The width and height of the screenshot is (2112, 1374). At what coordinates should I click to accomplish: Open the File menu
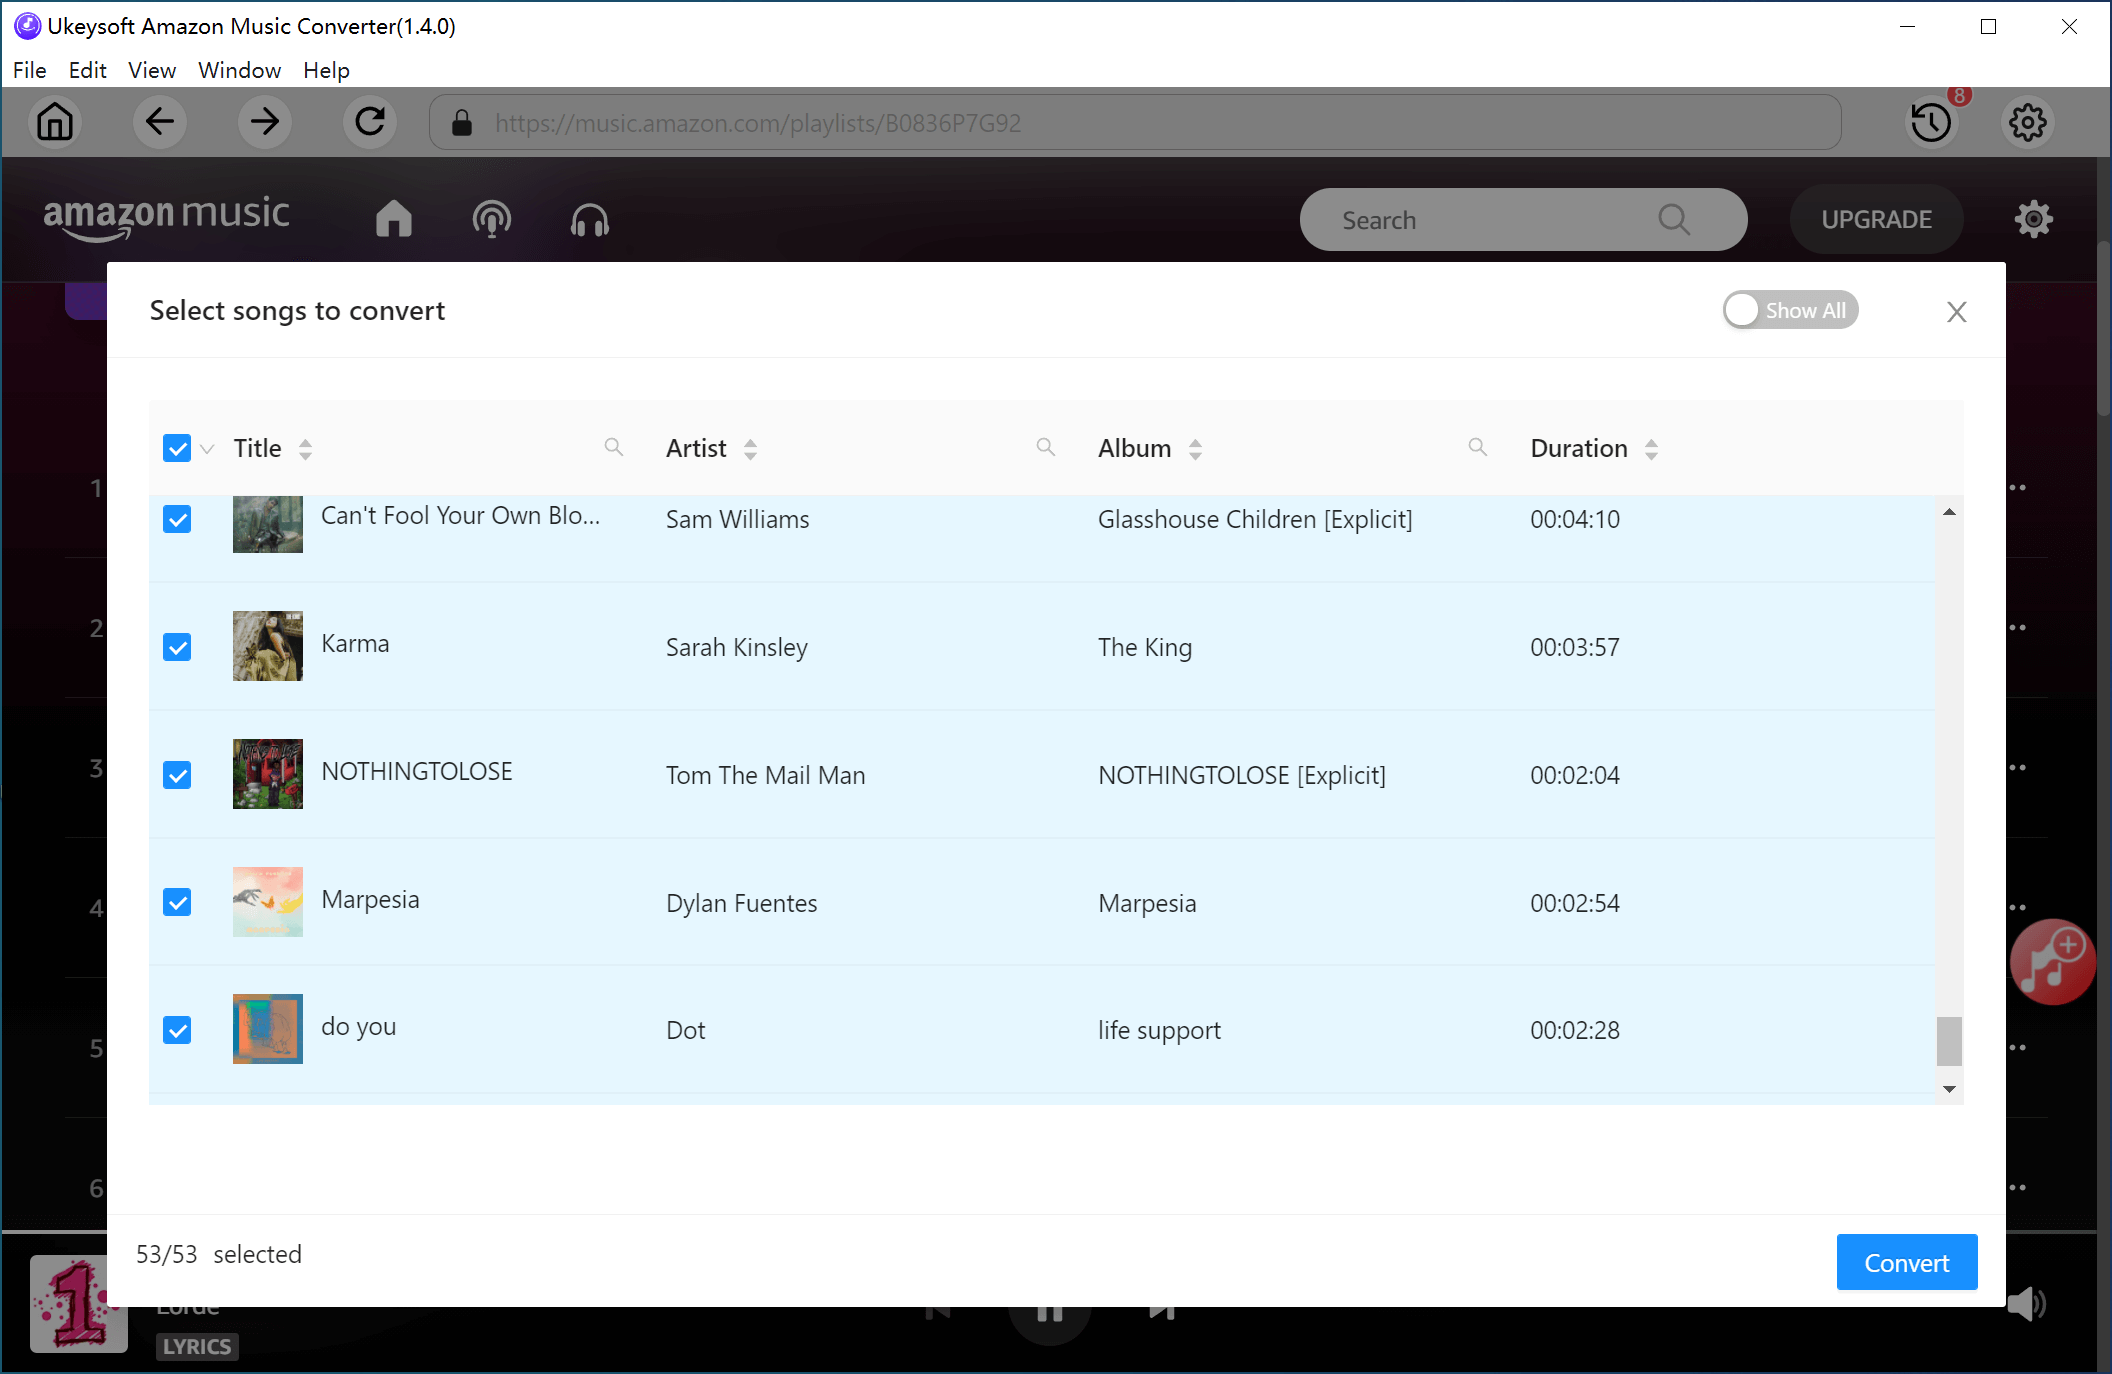tap(29, 70)
